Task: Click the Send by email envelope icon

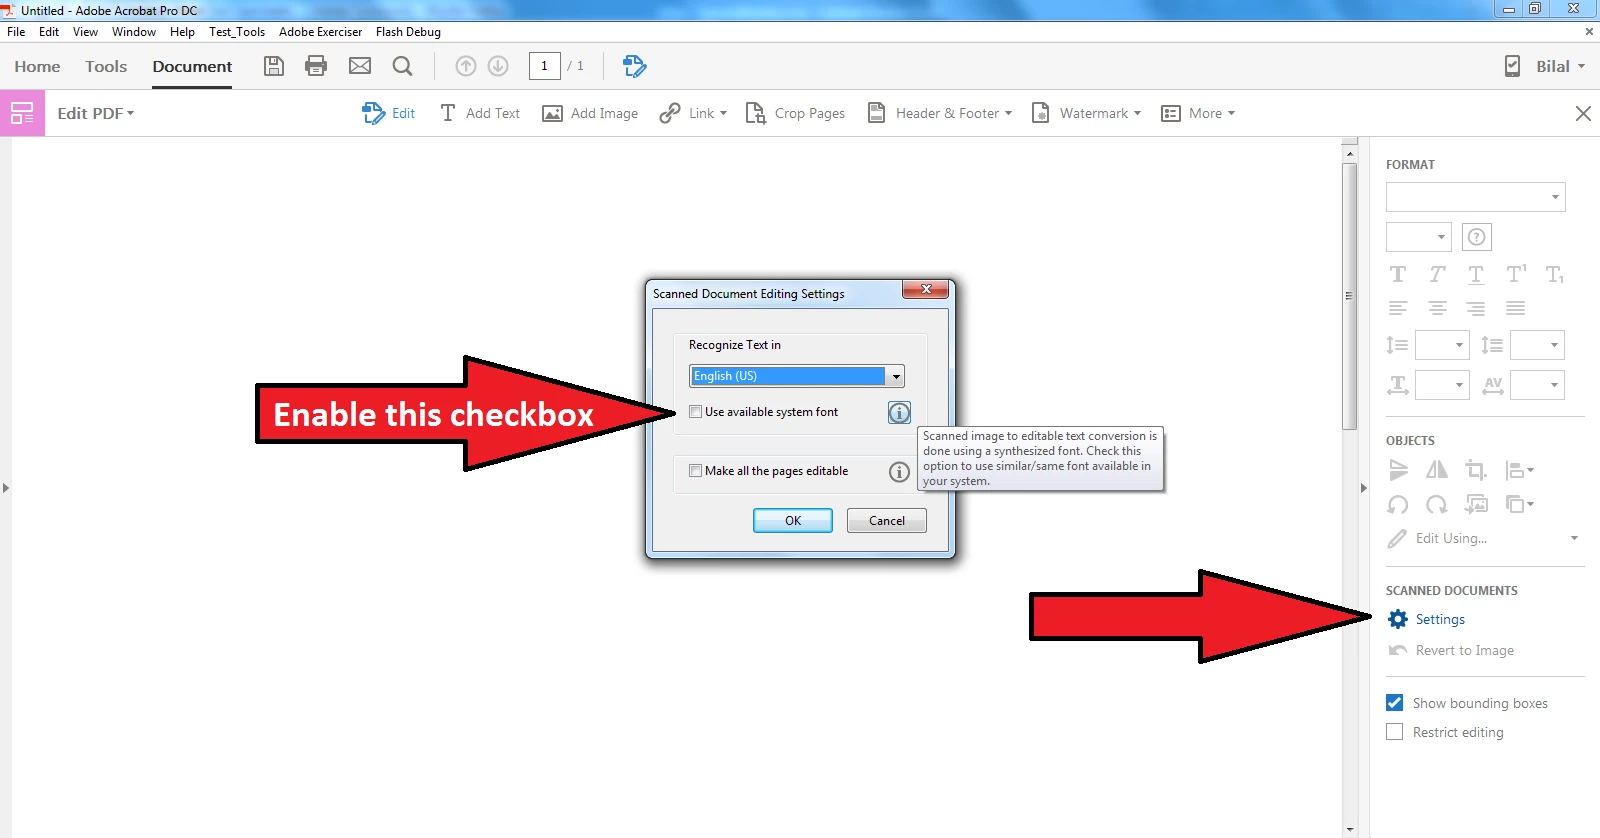Action: pos(360,66)
